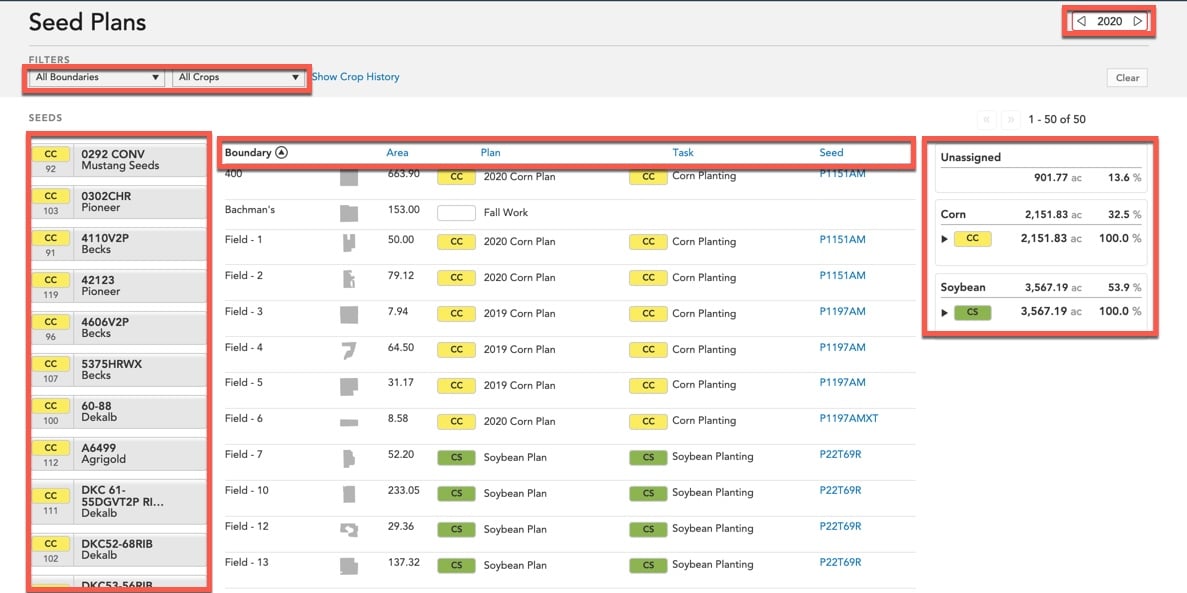Click the empty white plan swatch for Bachman's

pos(456,213)
